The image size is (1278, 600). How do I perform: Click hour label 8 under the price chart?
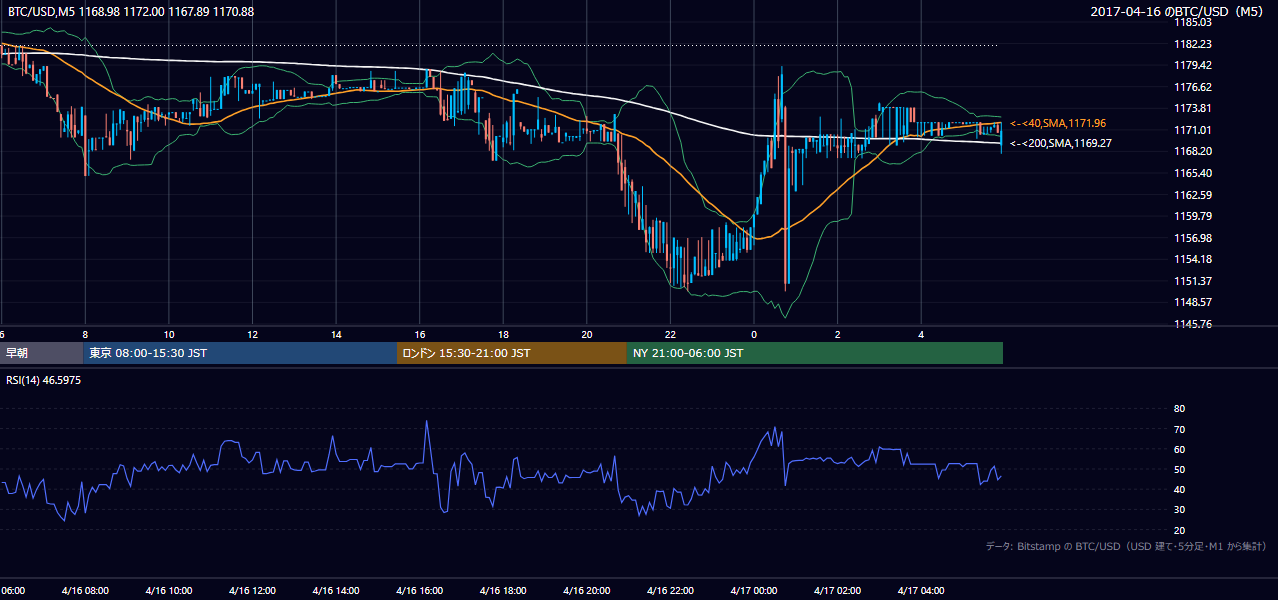tap(85, 334)
